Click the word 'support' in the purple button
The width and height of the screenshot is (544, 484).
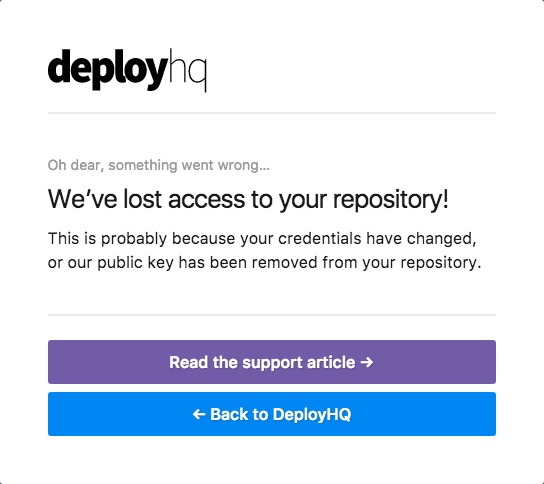[x=272, y=363]
